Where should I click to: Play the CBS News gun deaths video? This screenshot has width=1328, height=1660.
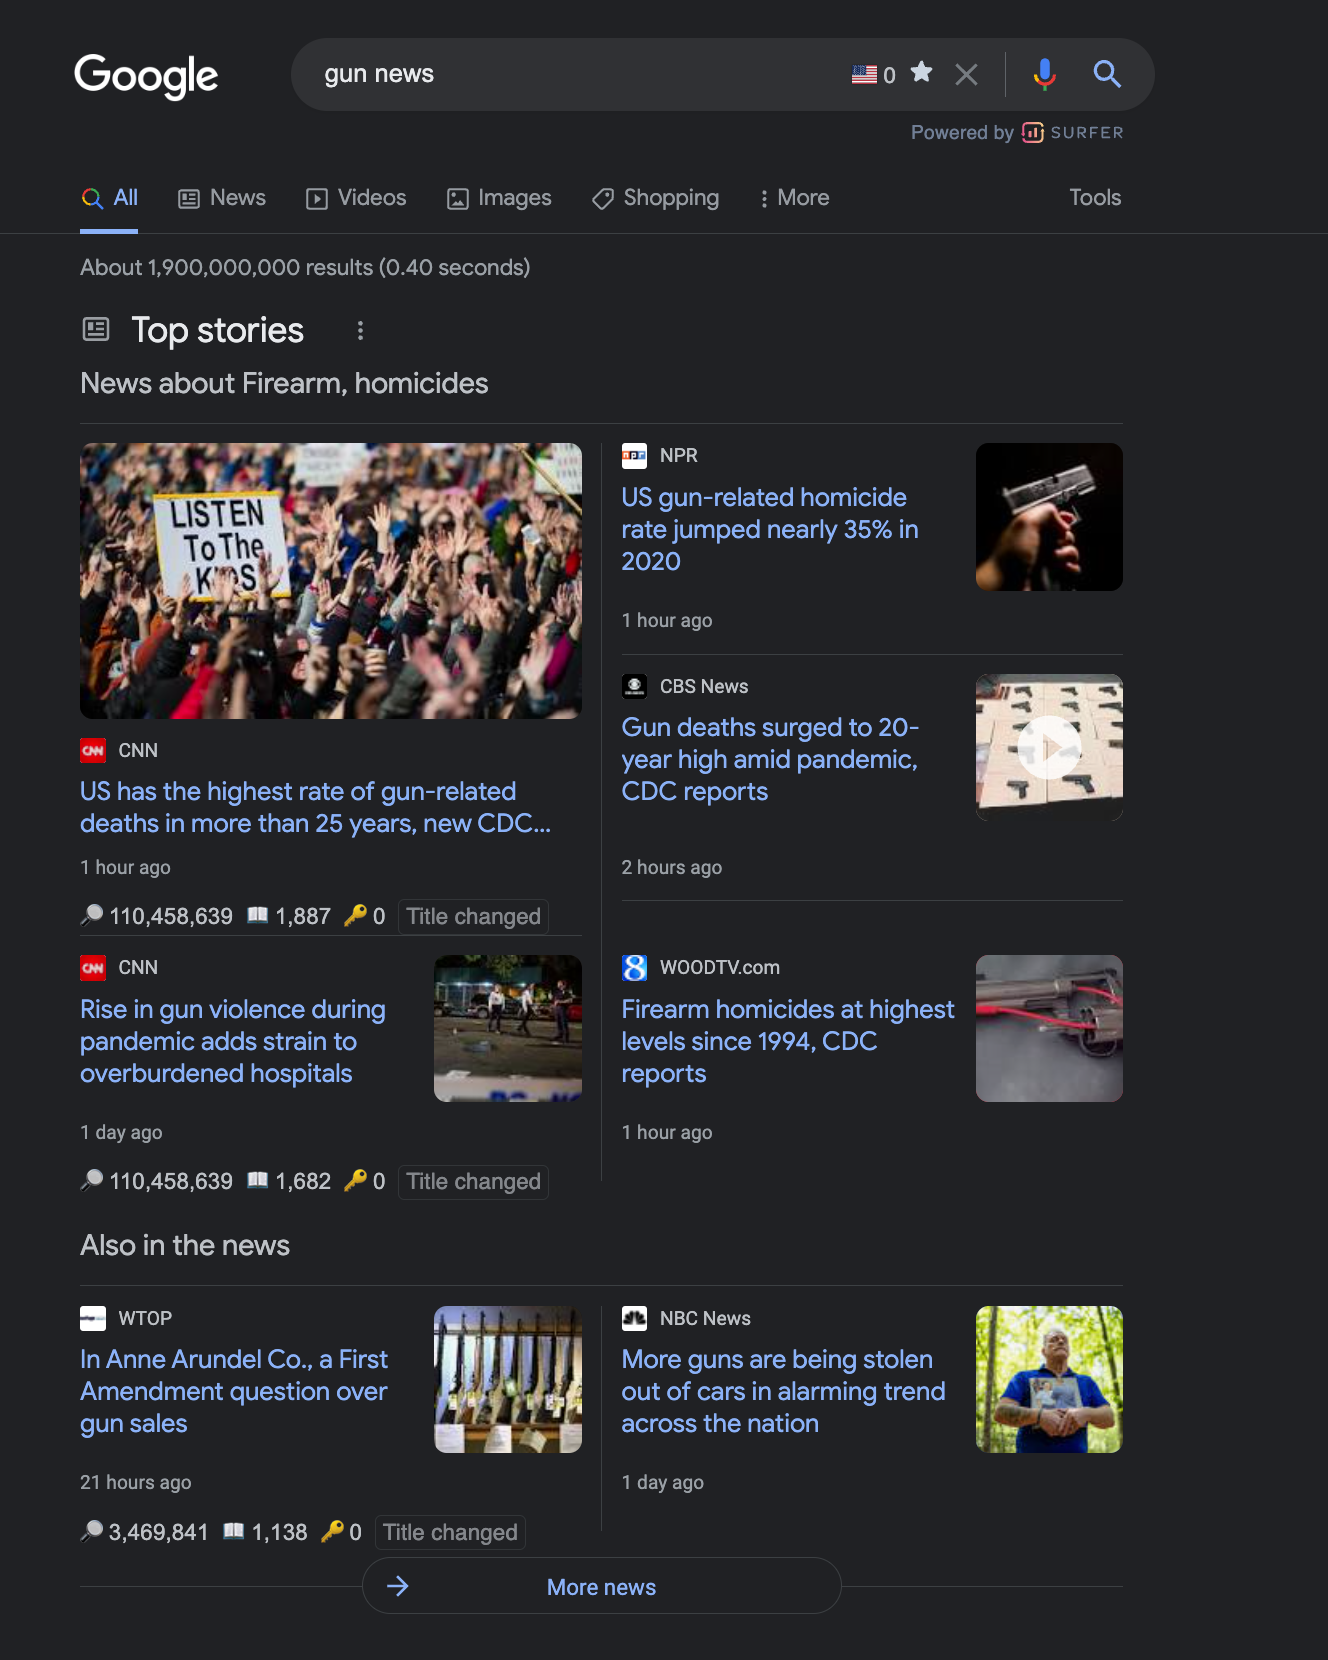pyautogui.click(x=1049, y=747)
